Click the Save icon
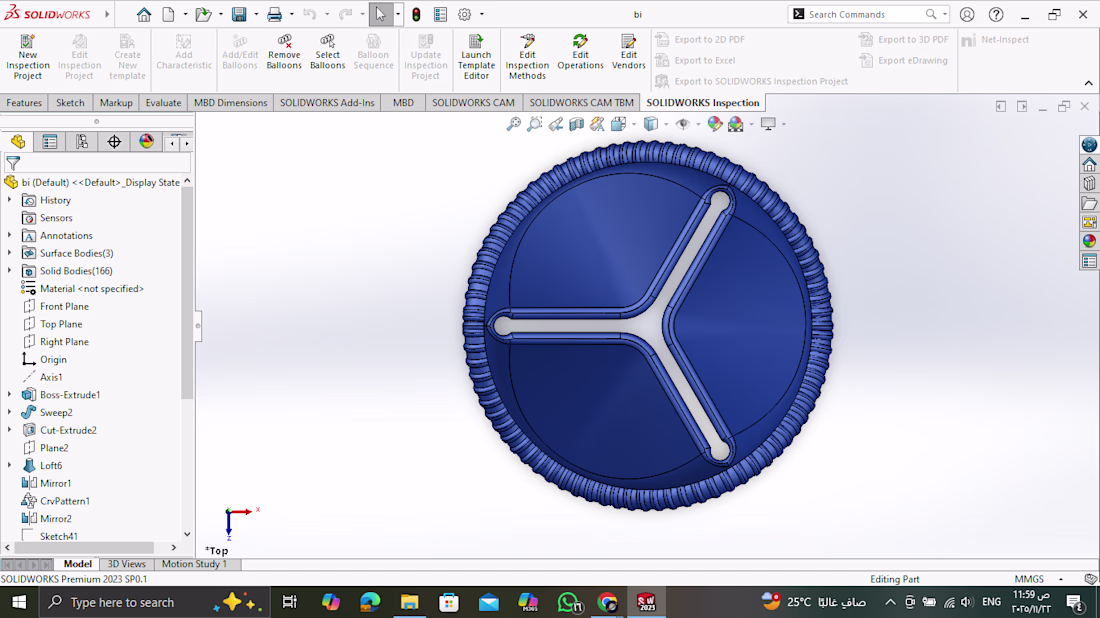Screen dimensions: 1100x618 239,14
